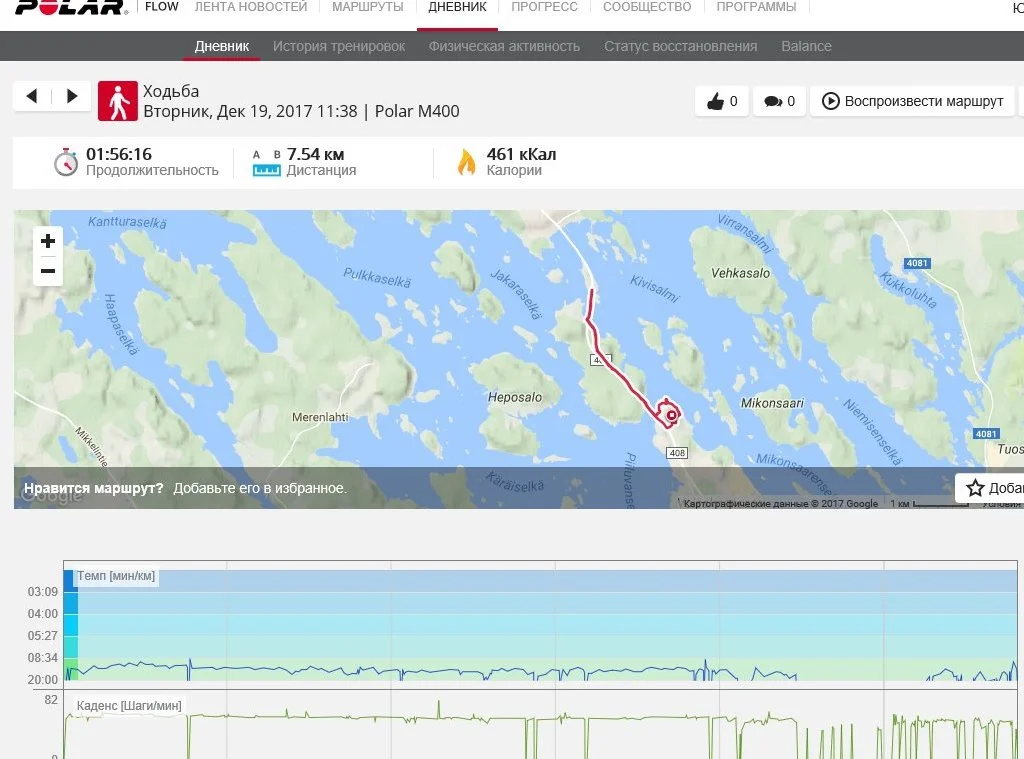Screen dimensions: 1024x759
Task: Like the training with thumbs-up
Action: click(722, 101)
